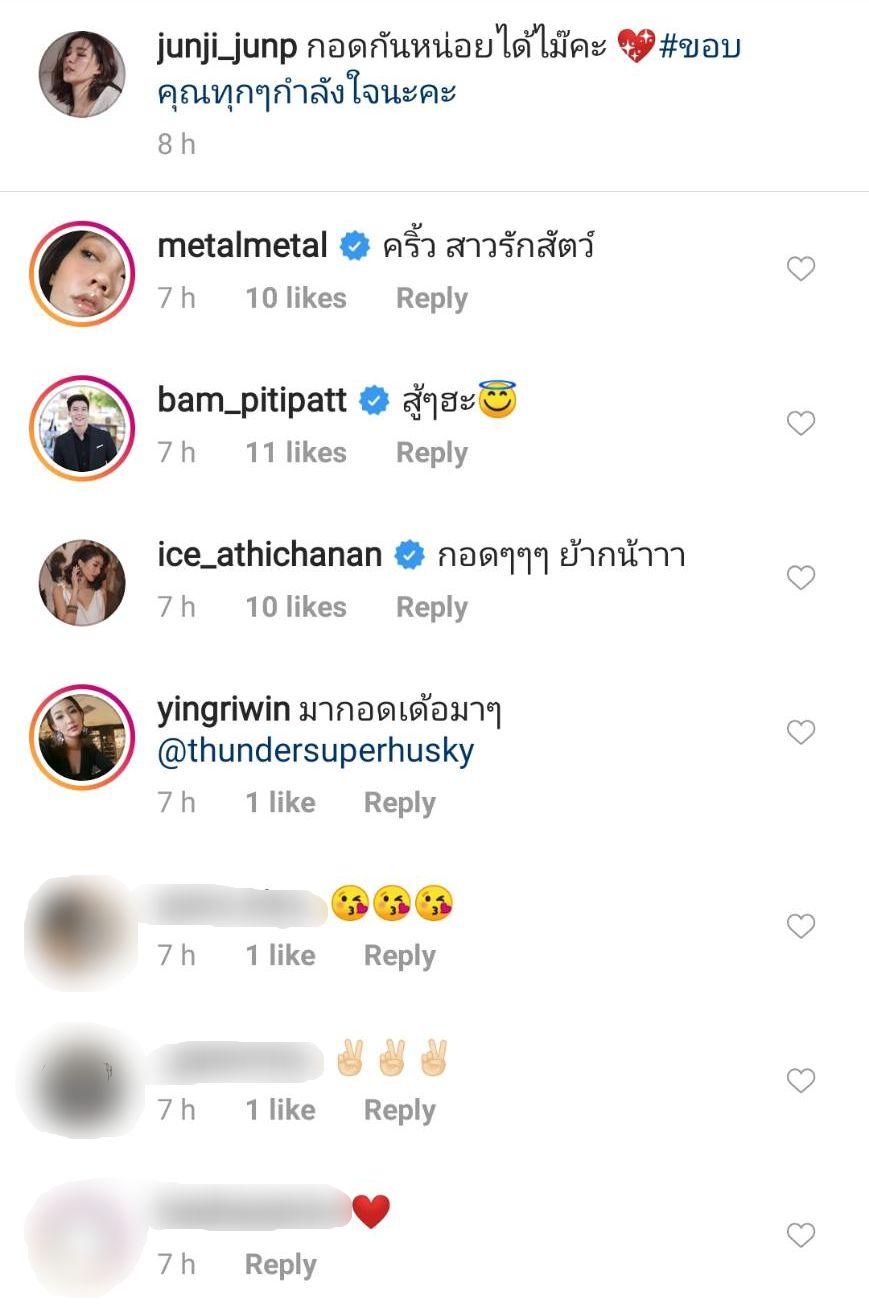Like the victory-hand emoji comment
Screen dimensions: 869x1307
pyautogui.click(x=801, y=1081)
